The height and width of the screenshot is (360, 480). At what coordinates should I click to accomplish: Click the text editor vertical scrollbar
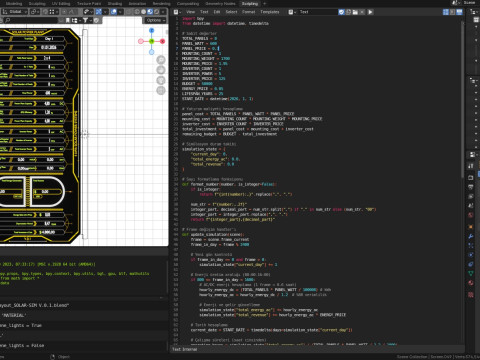tap(463, 100)
